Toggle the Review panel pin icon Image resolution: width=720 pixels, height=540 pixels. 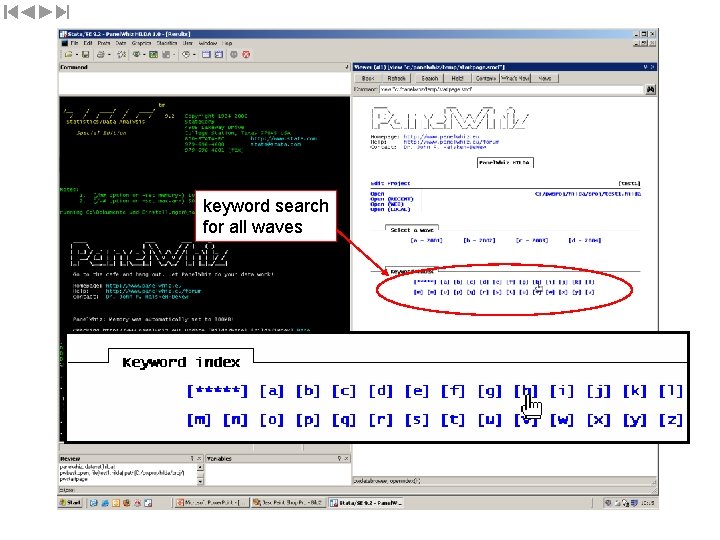click(x=193, y=458)
